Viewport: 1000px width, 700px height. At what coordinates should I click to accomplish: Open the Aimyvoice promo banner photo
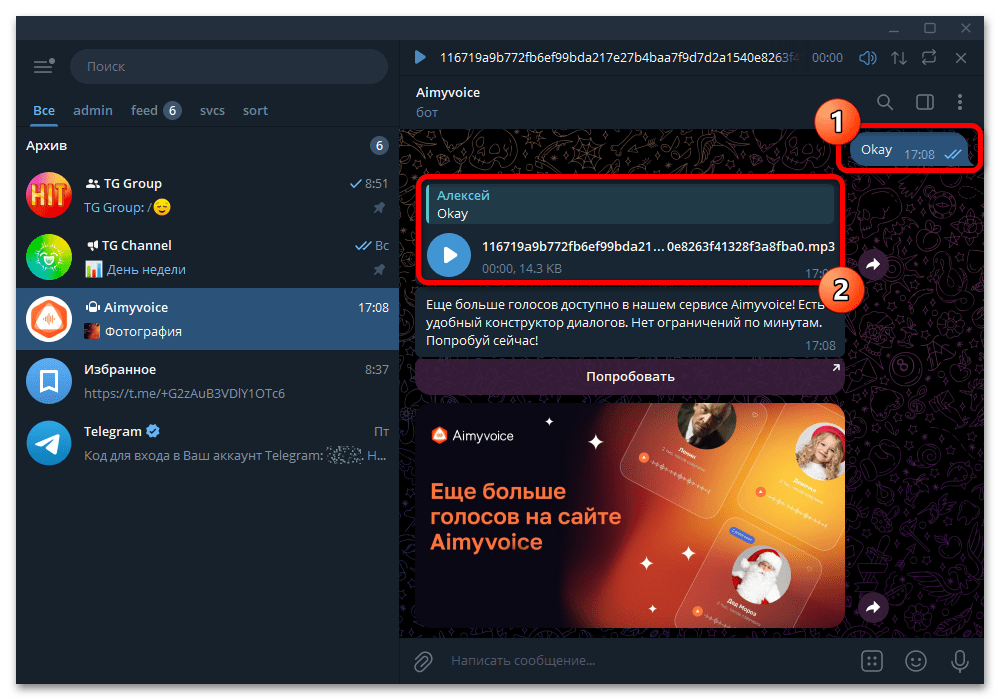click(x=630, y=515)
